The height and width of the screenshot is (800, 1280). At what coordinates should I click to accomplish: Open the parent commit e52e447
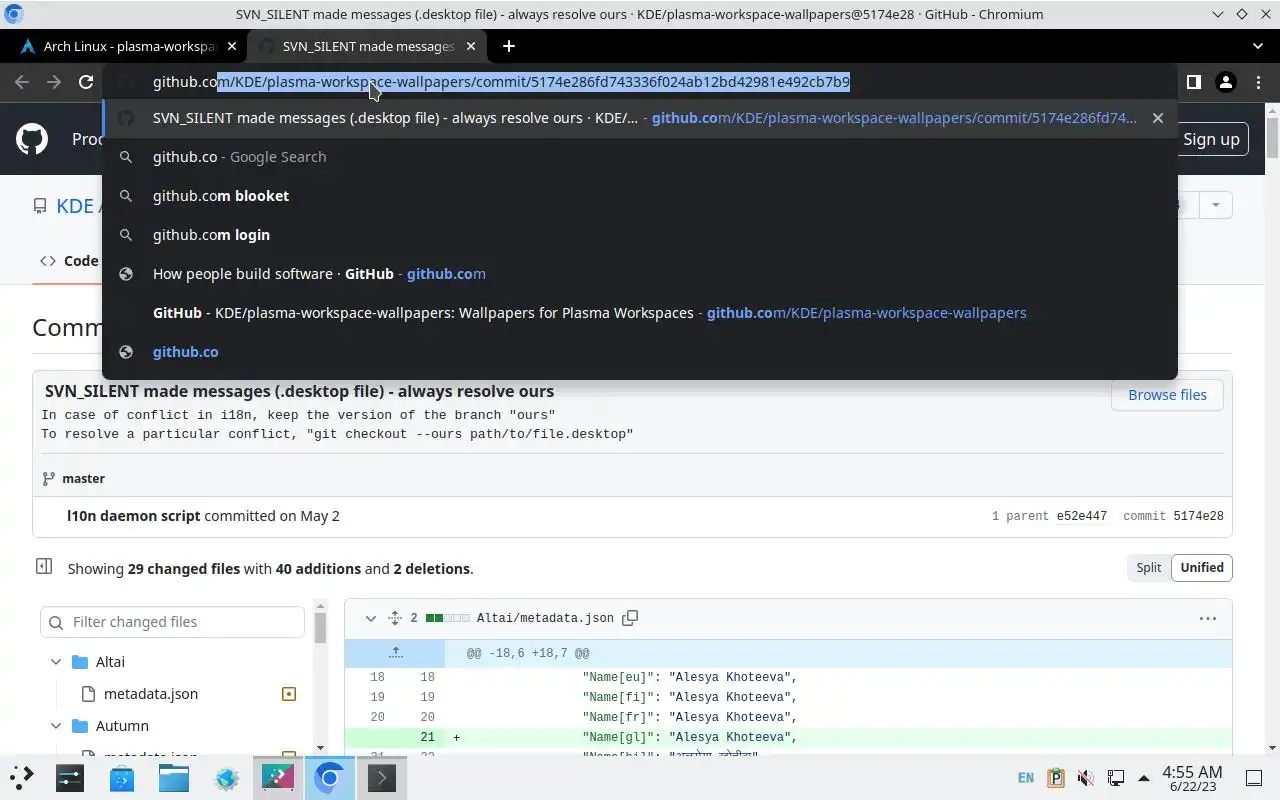pos(1082,517)
